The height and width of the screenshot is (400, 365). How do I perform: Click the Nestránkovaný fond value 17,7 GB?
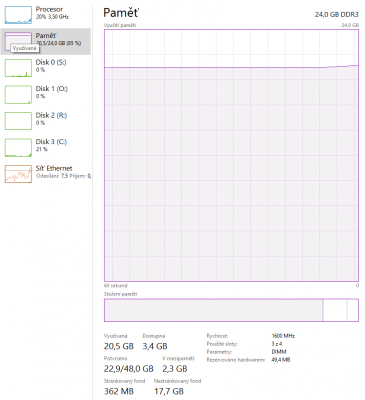coord(169,391)
